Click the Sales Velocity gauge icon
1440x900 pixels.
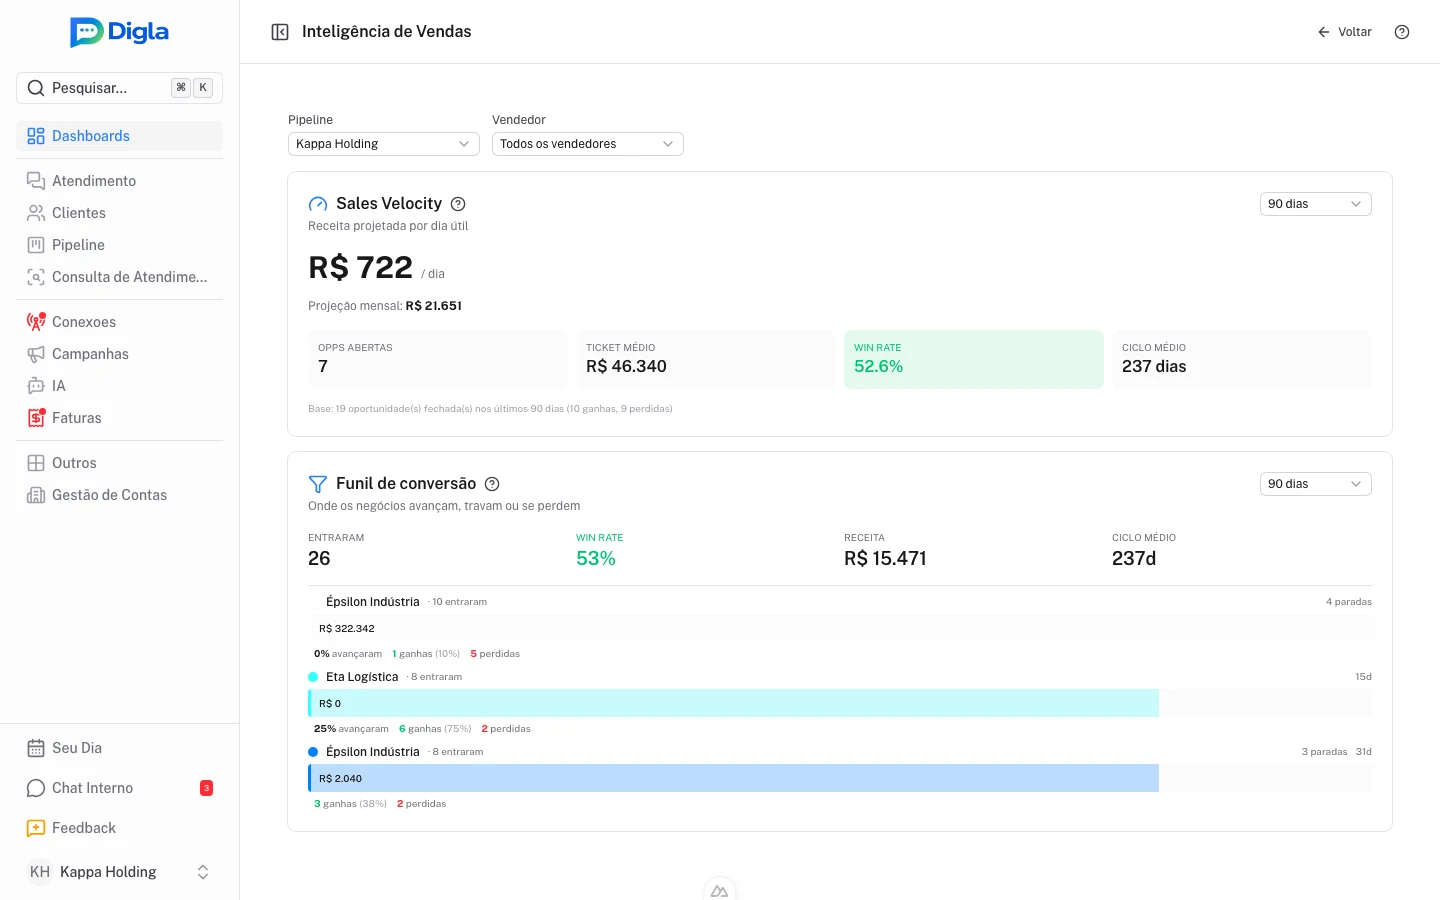click(x=318, y=204)
